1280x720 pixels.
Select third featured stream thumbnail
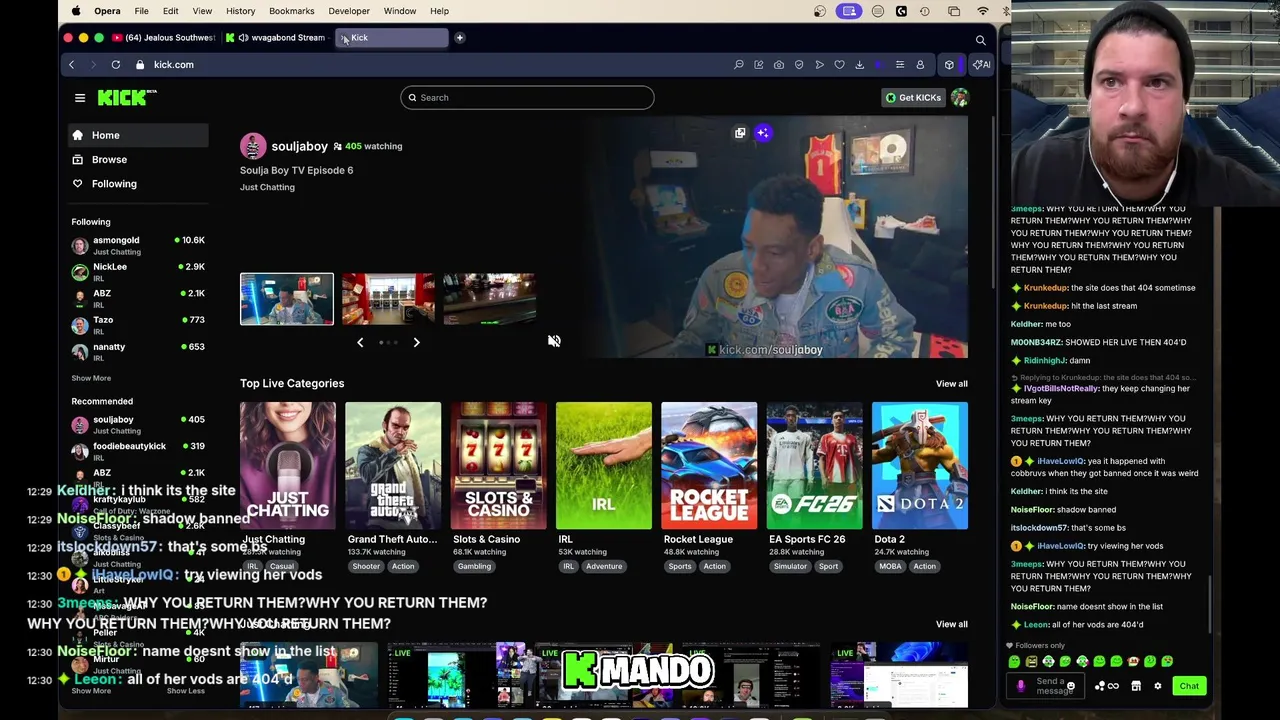click(489, 299)
